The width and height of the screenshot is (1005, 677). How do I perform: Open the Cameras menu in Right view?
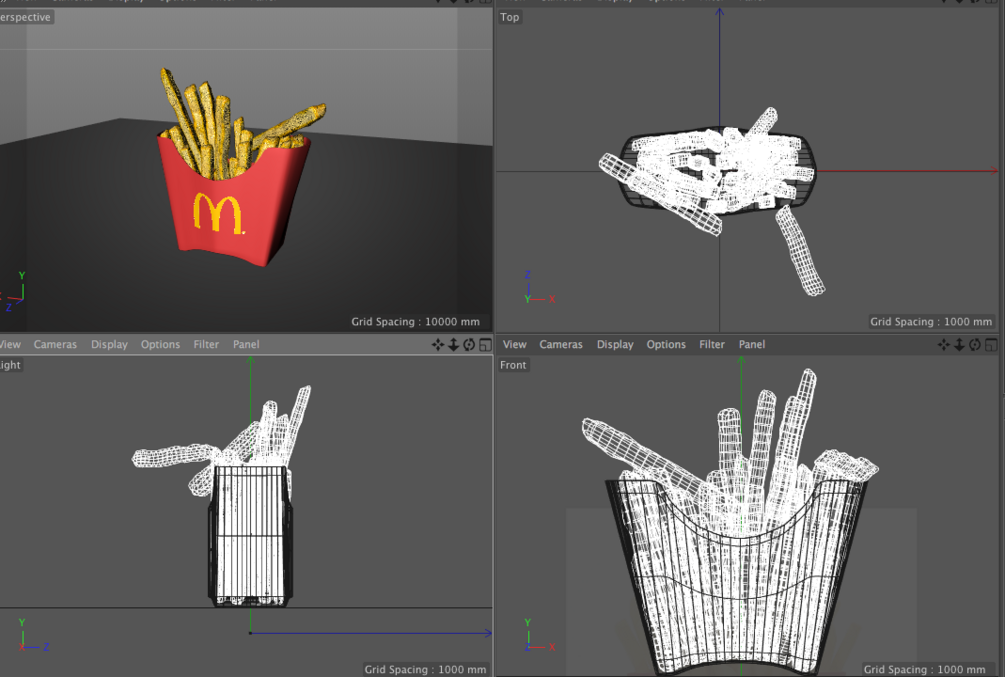click(x=55, y=344)
